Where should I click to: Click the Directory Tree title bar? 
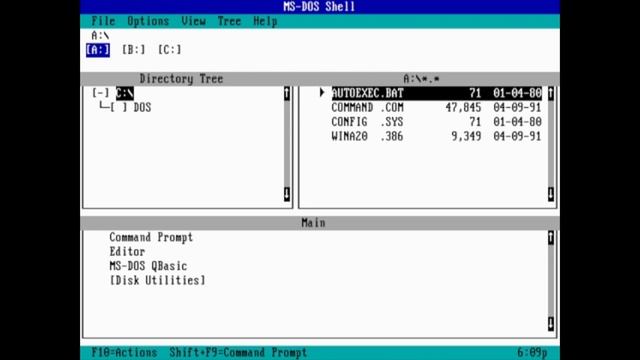[x=181, y=79]
